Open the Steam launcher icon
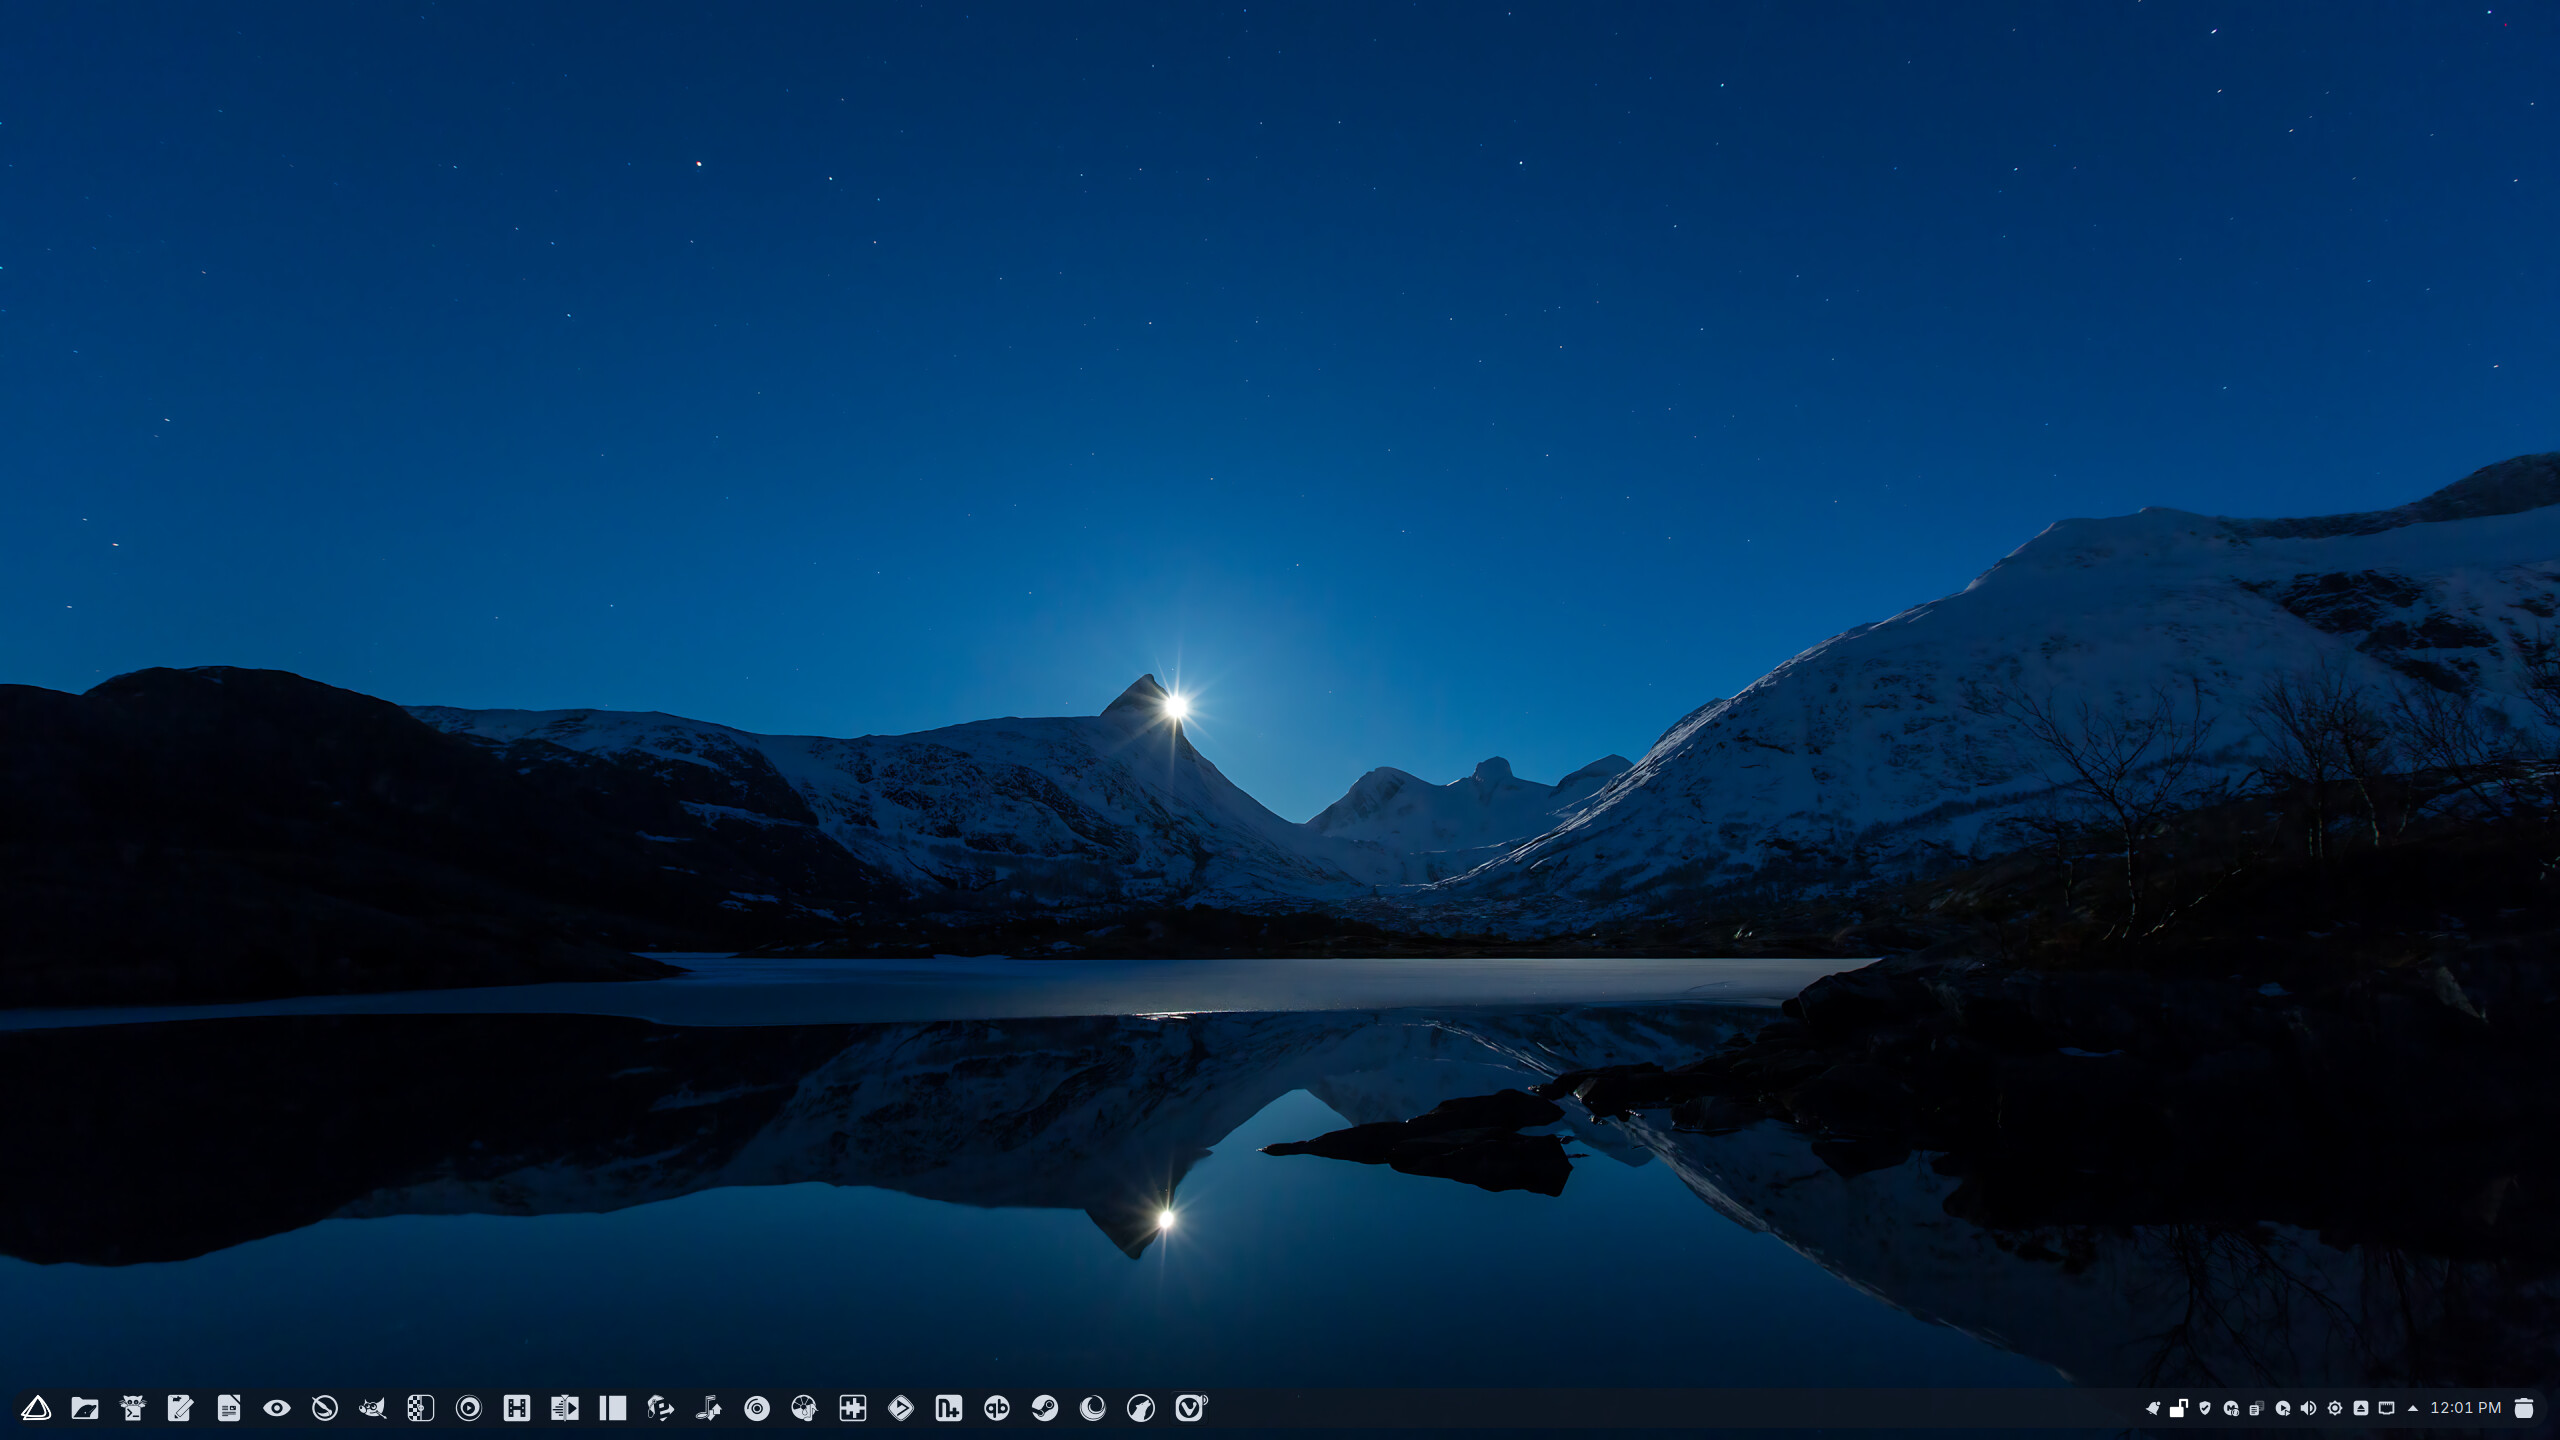The width and height of the screenshot is (2560, 1440). click(x=1045, y=1408)
